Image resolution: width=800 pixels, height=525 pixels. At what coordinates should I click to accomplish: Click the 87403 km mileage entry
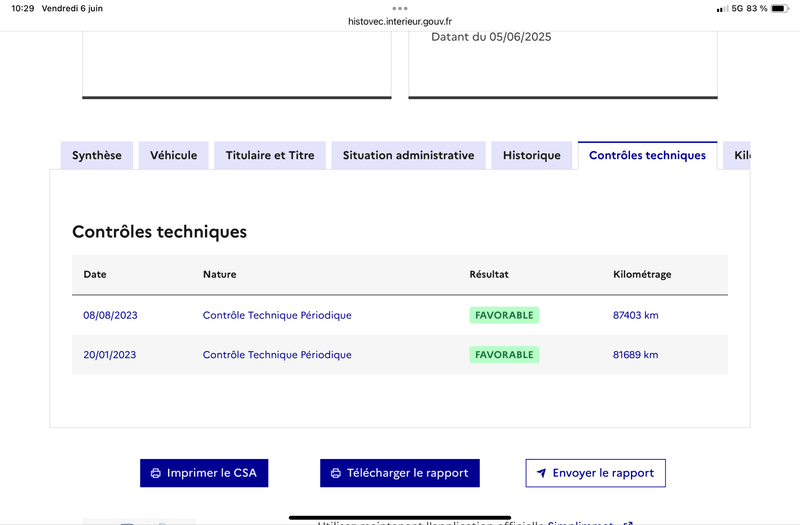636,315
